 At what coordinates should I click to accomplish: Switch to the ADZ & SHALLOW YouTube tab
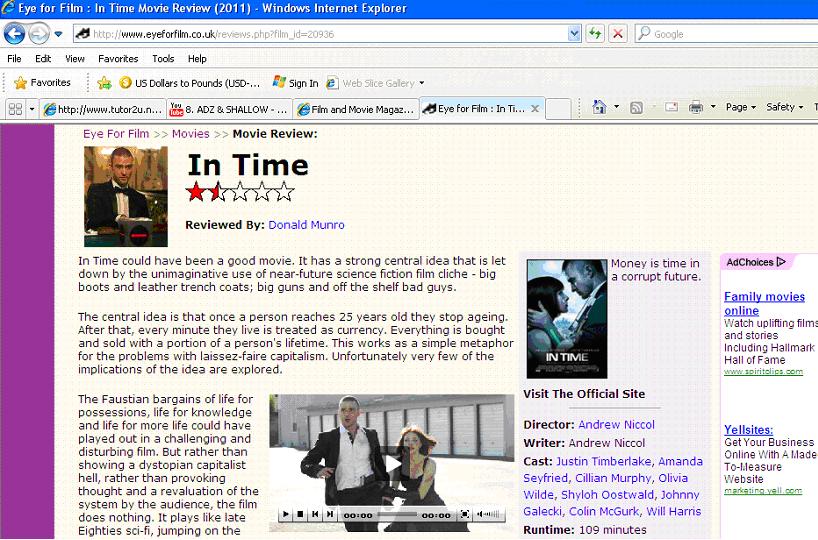[230, 109]
